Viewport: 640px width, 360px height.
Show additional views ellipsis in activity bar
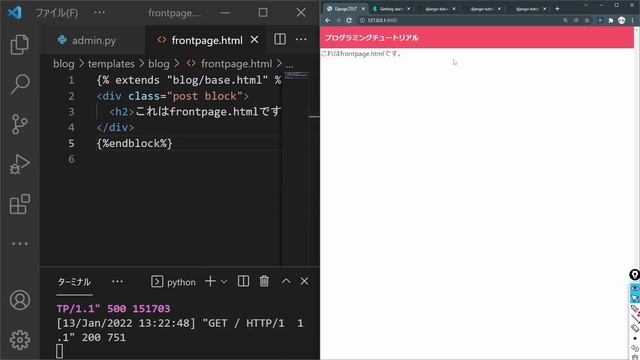click(20, 244)
